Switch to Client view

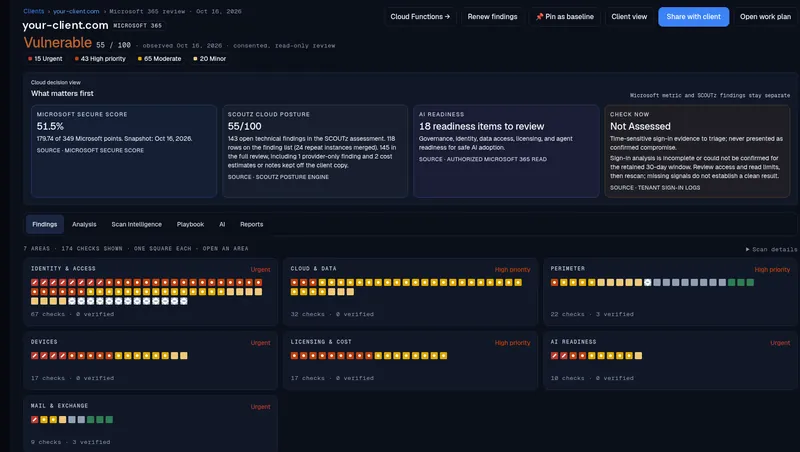[x=629, y=17]
